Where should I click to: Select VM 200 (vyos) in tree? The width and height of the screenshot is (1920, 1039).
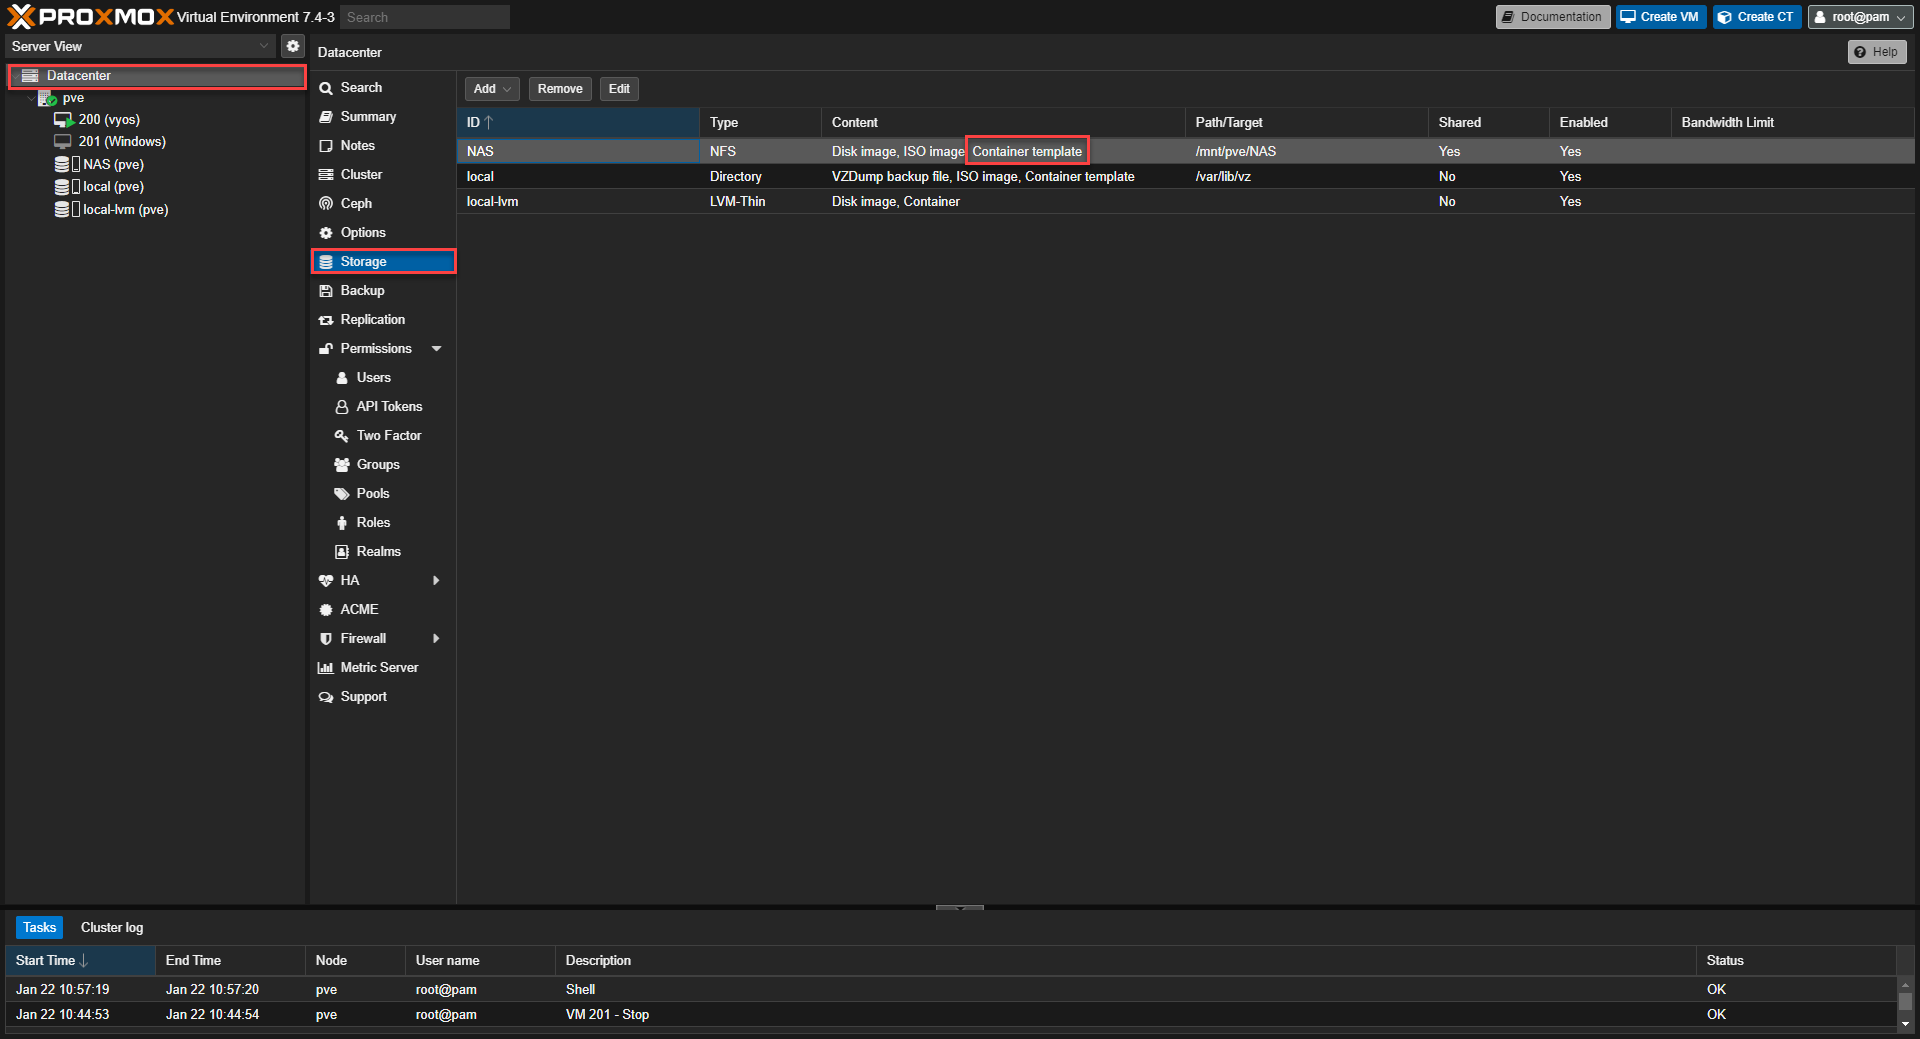(109, 120)
